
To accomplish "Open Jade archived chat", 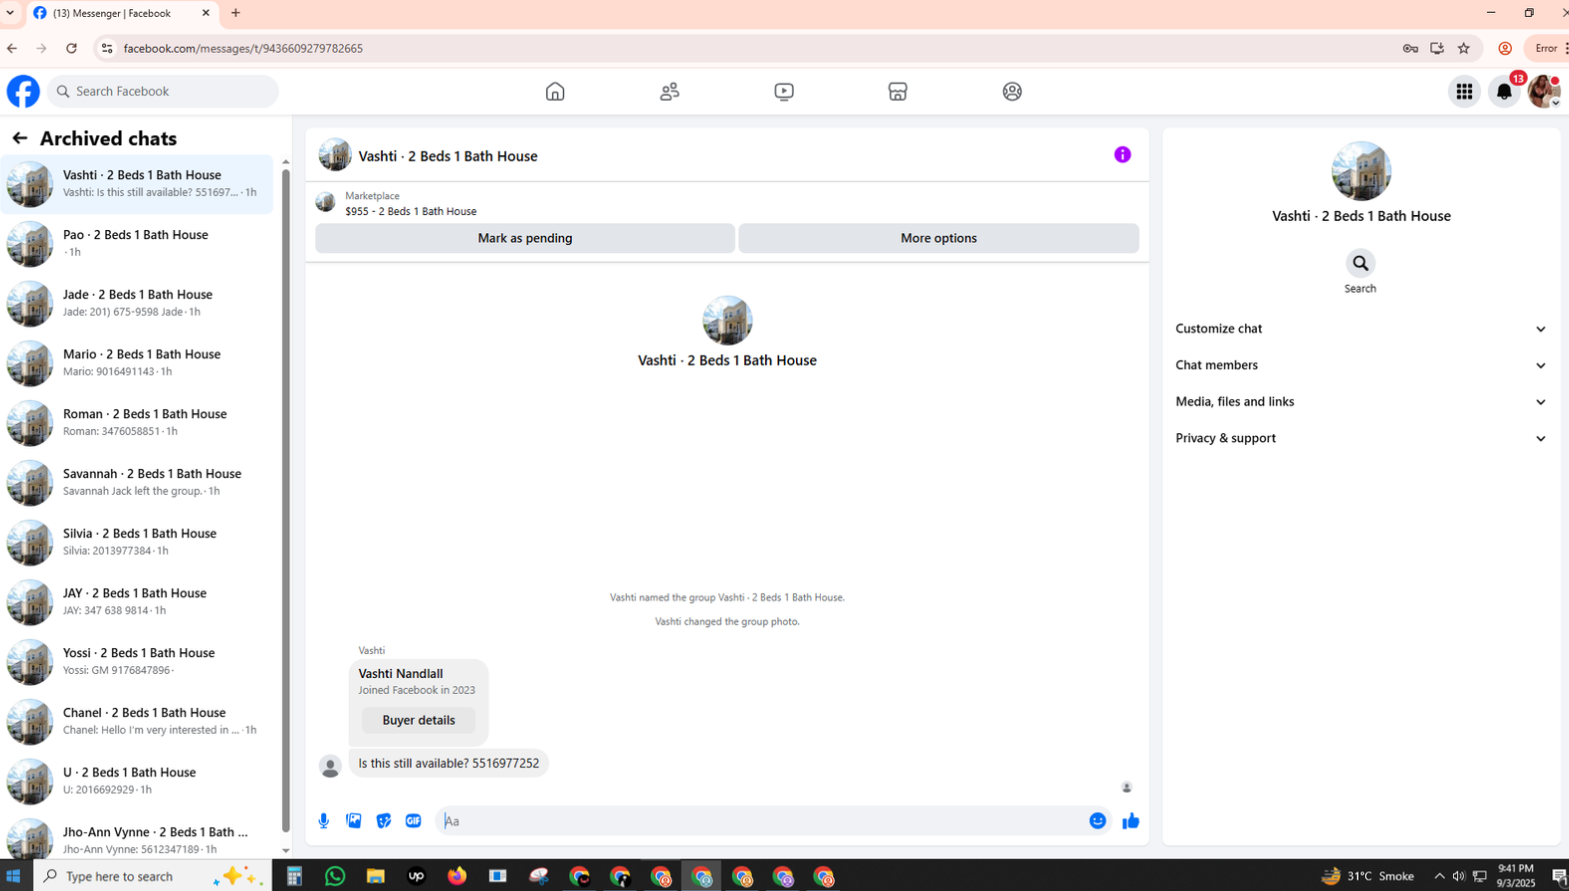I will (x=137, y=303).
